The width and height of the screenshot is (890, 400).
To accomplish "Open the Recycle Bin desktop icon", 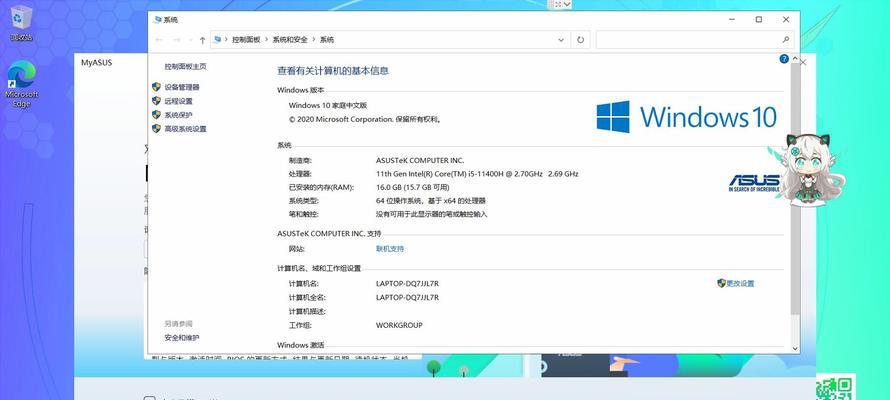I will [x=22, y=23].
